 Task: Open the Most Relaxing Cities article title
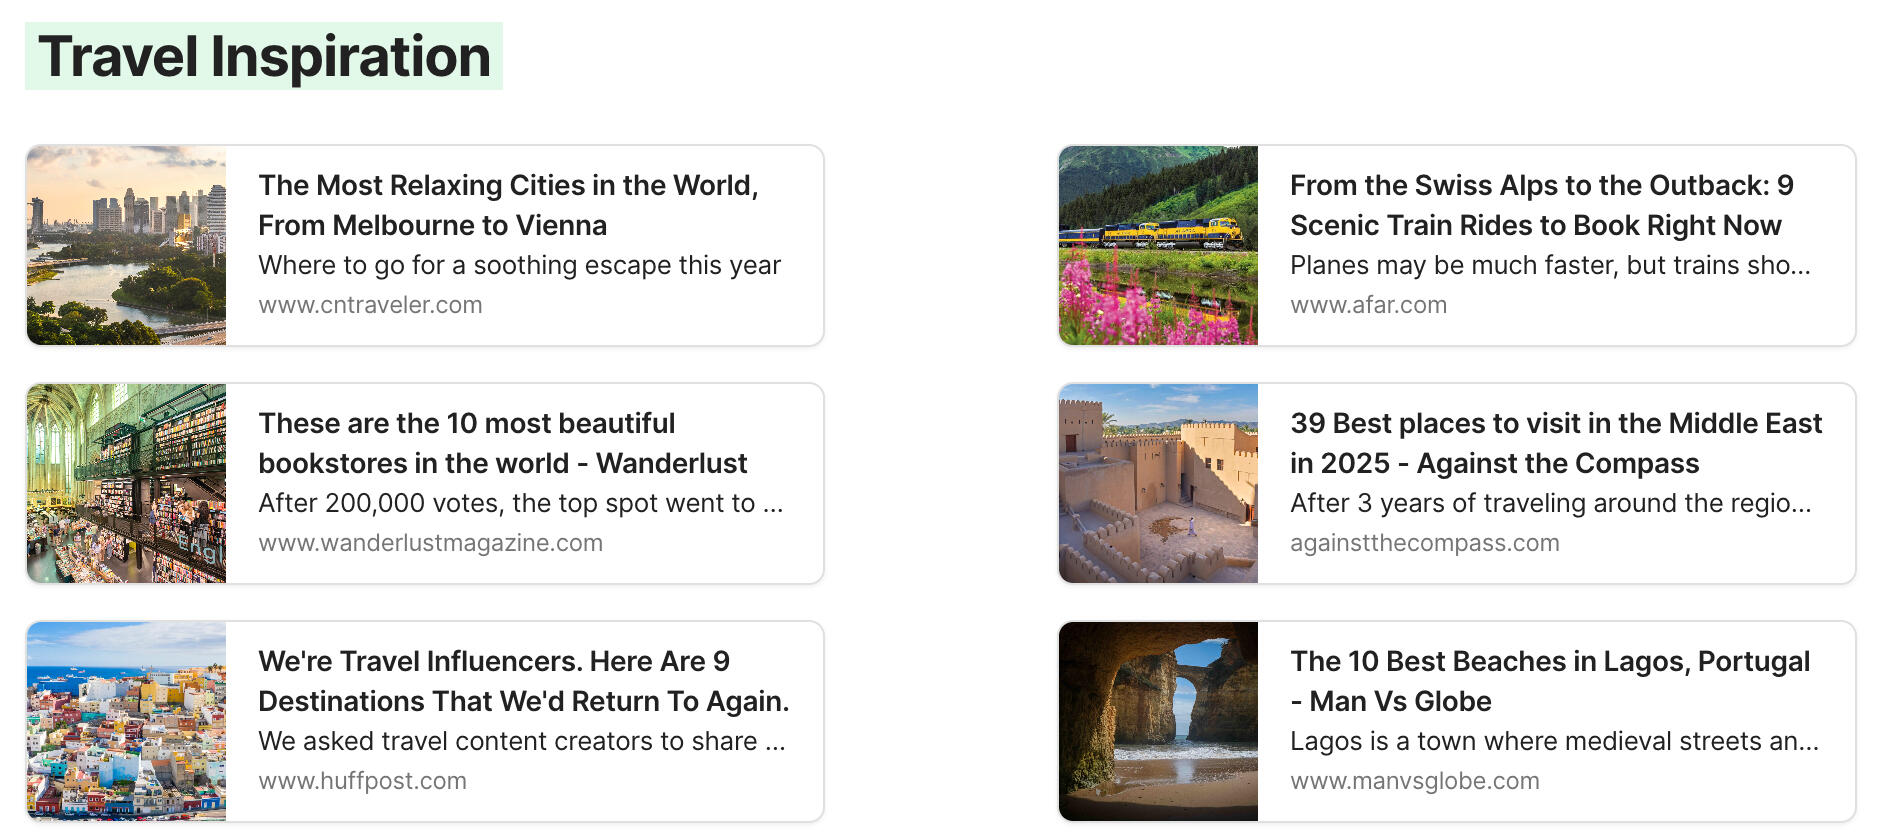tap(508, 205)
